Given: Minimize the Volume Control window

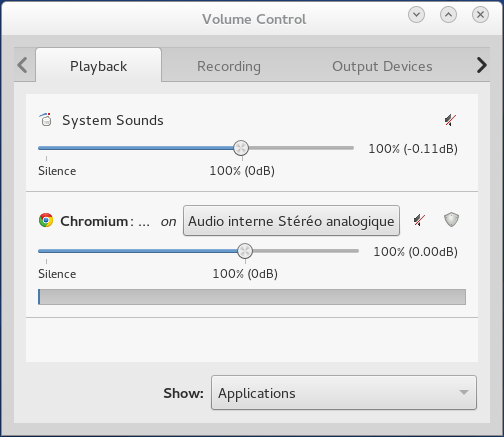Looking at the screenshot, I should click(x=416, y=15).
